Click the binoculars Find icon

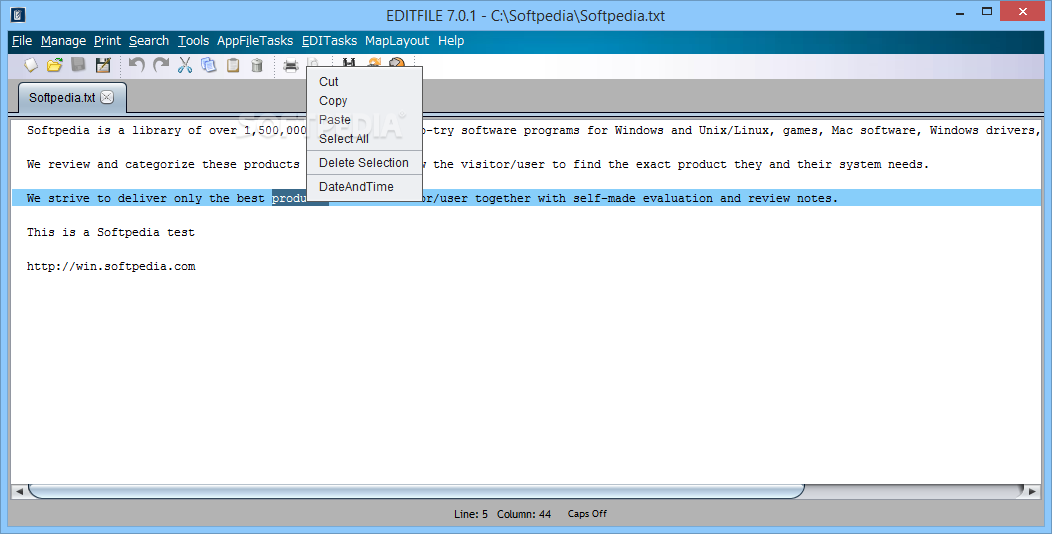coord(349,62)
